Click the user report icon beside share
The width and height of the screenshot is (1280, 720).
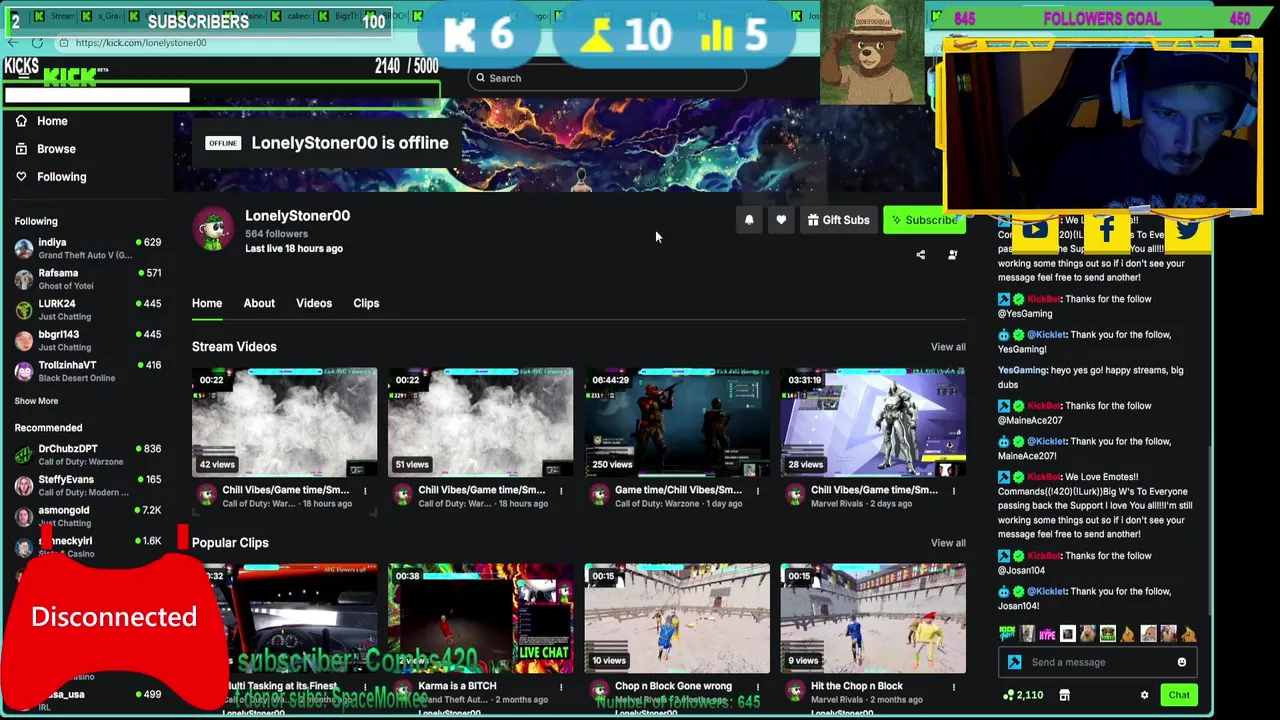coord(952,255)
